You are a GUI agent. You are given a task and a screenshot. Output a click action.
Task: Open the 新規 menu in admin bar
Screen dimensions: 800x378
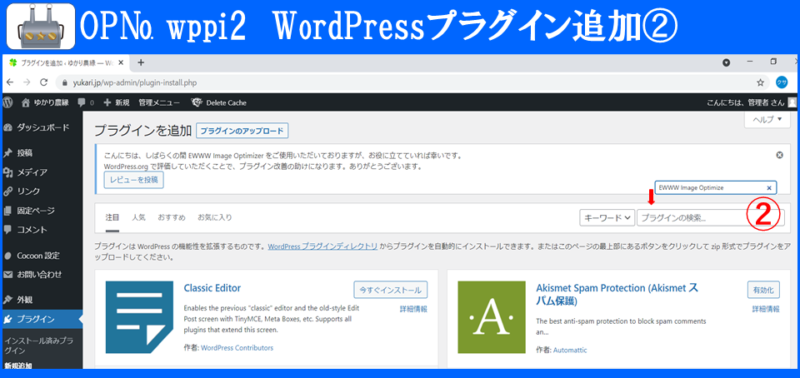click(116, 103)
